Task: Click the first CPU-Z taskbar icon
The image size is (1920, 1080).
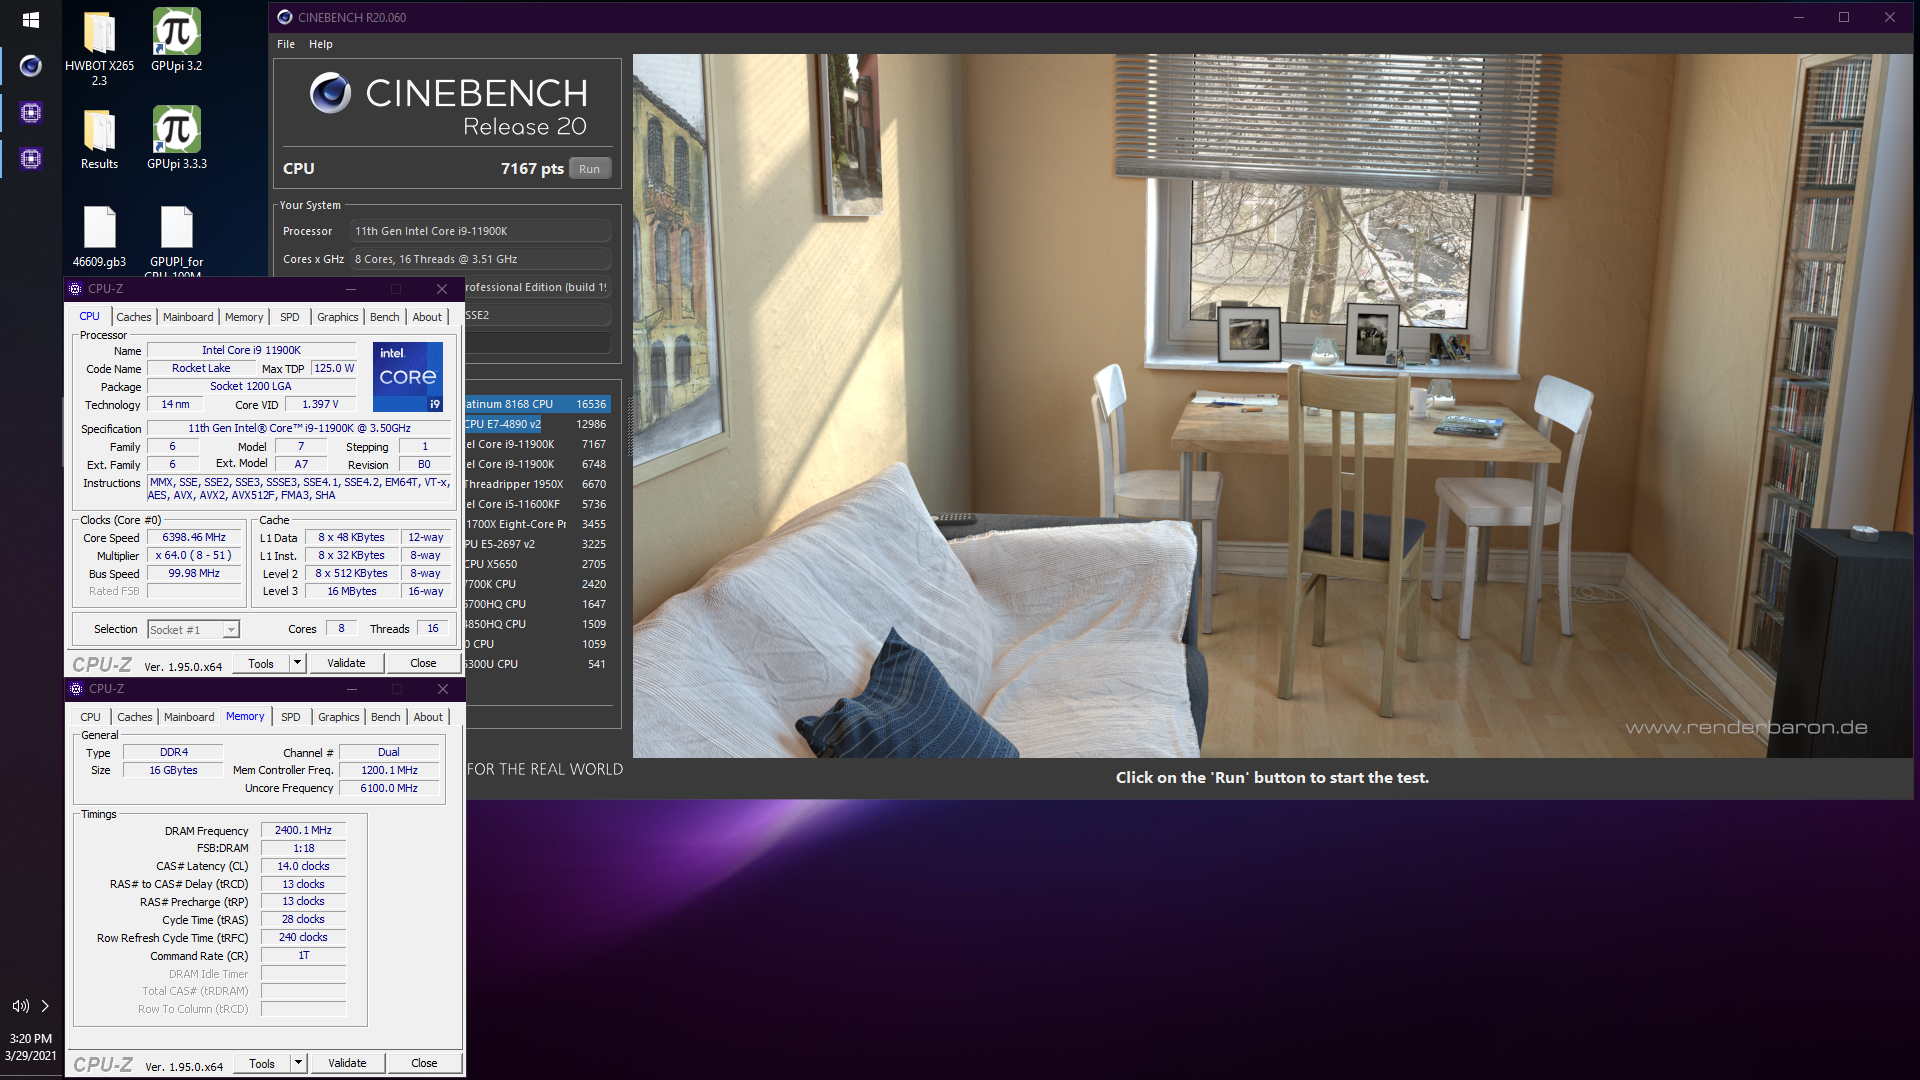Action: tap(31, 112)
